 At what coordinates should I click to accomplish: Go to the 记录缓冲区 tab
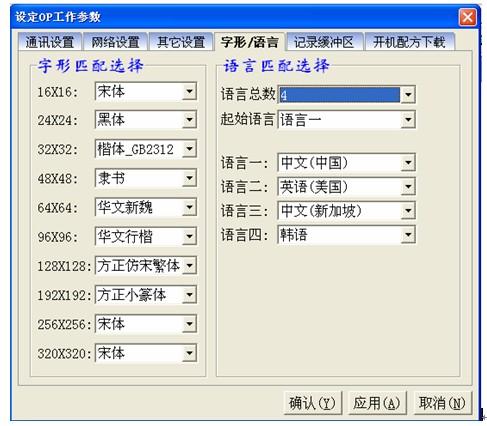323,42
